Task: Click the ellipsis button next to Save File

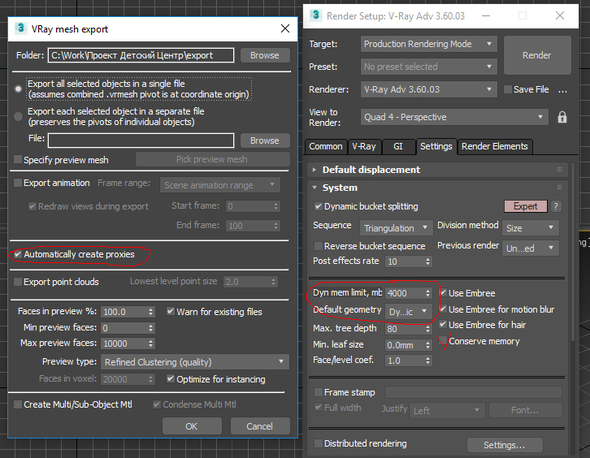Action: [563, 90]
